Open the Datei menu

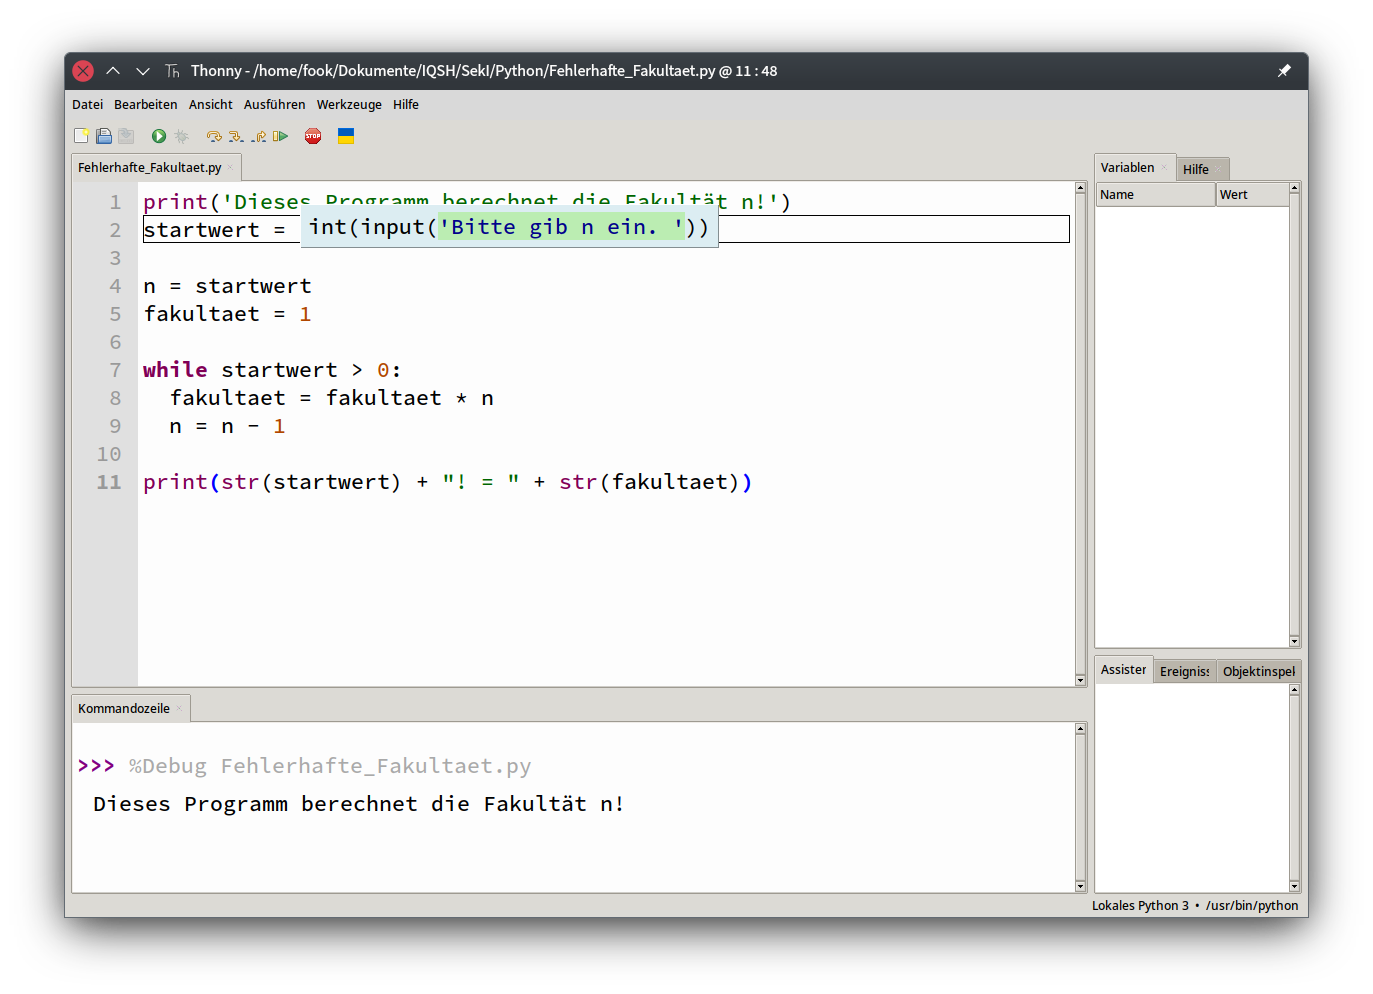click(x=87, y=105)
